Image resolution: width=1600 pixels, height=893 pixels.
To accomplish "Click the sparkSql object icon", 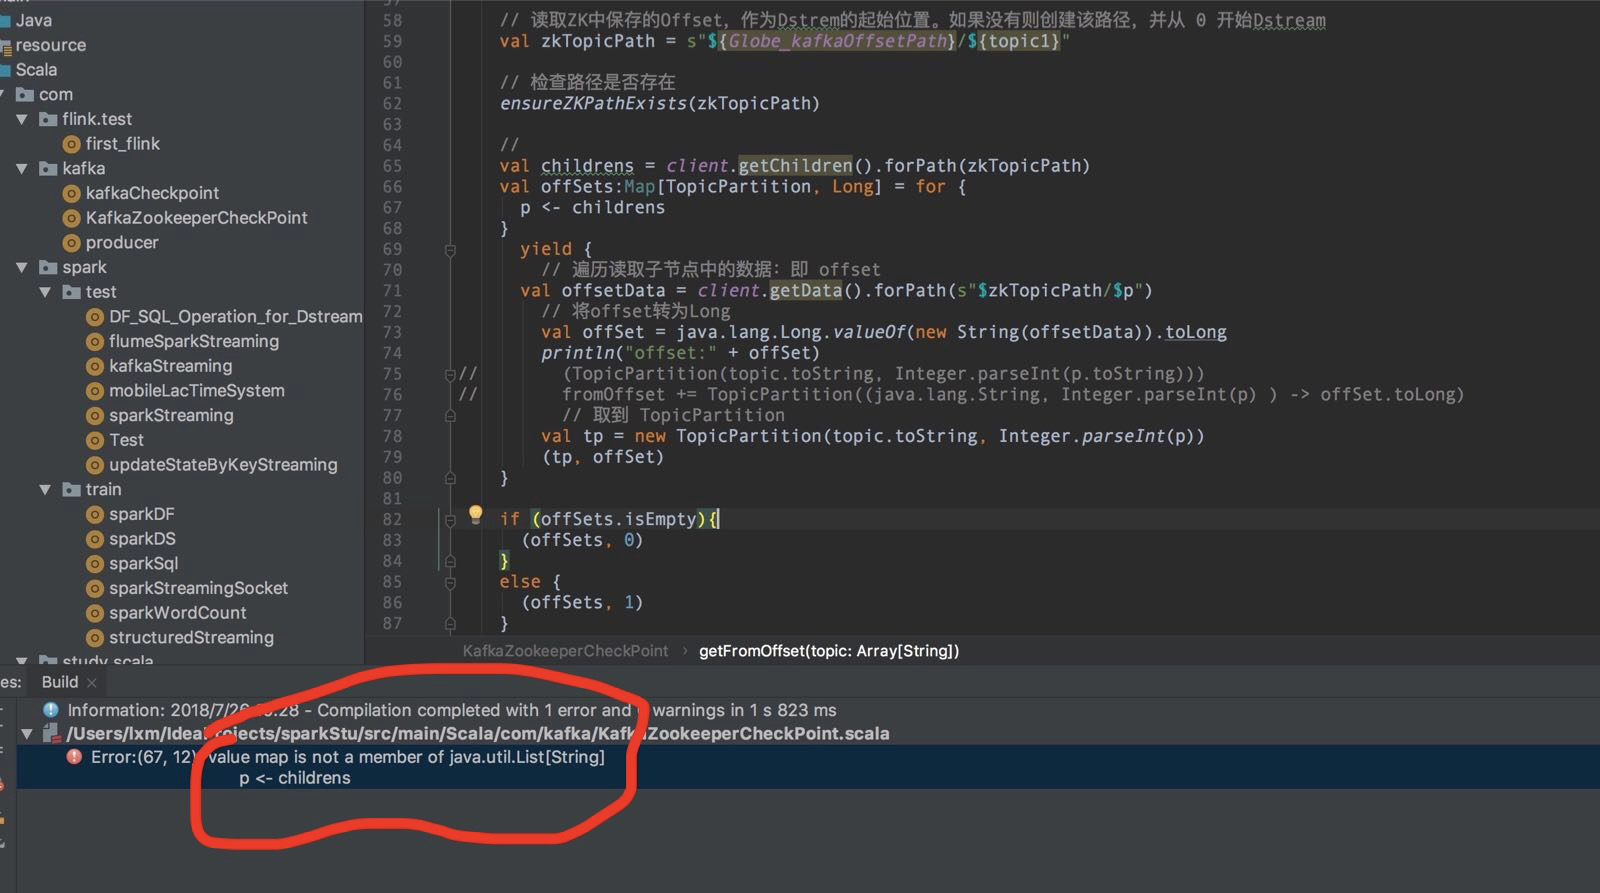I will click(95, 564).
